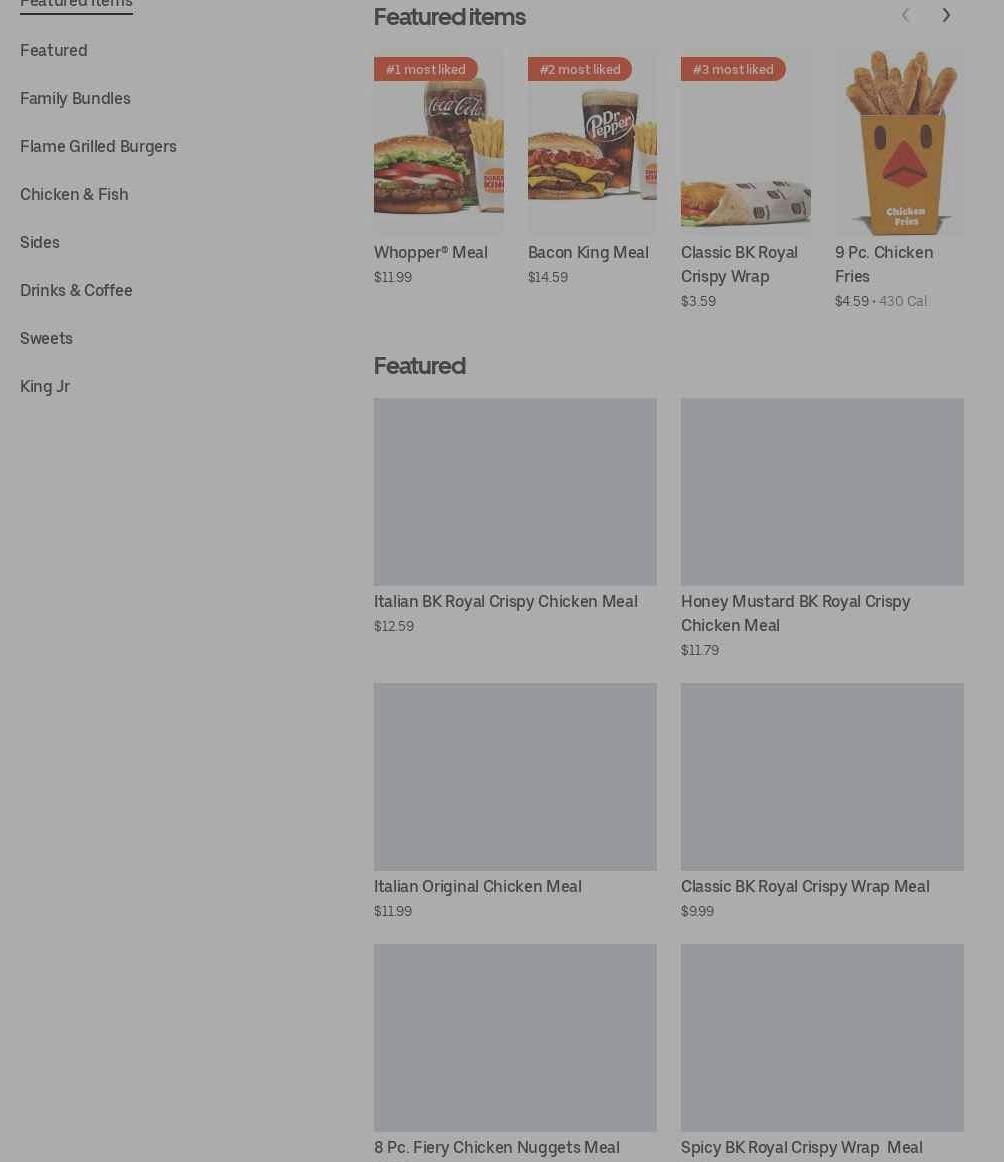This screenshot has height=1162, width=1004.
Task: Open the Sides menu category
Action: tap(39, 242)
